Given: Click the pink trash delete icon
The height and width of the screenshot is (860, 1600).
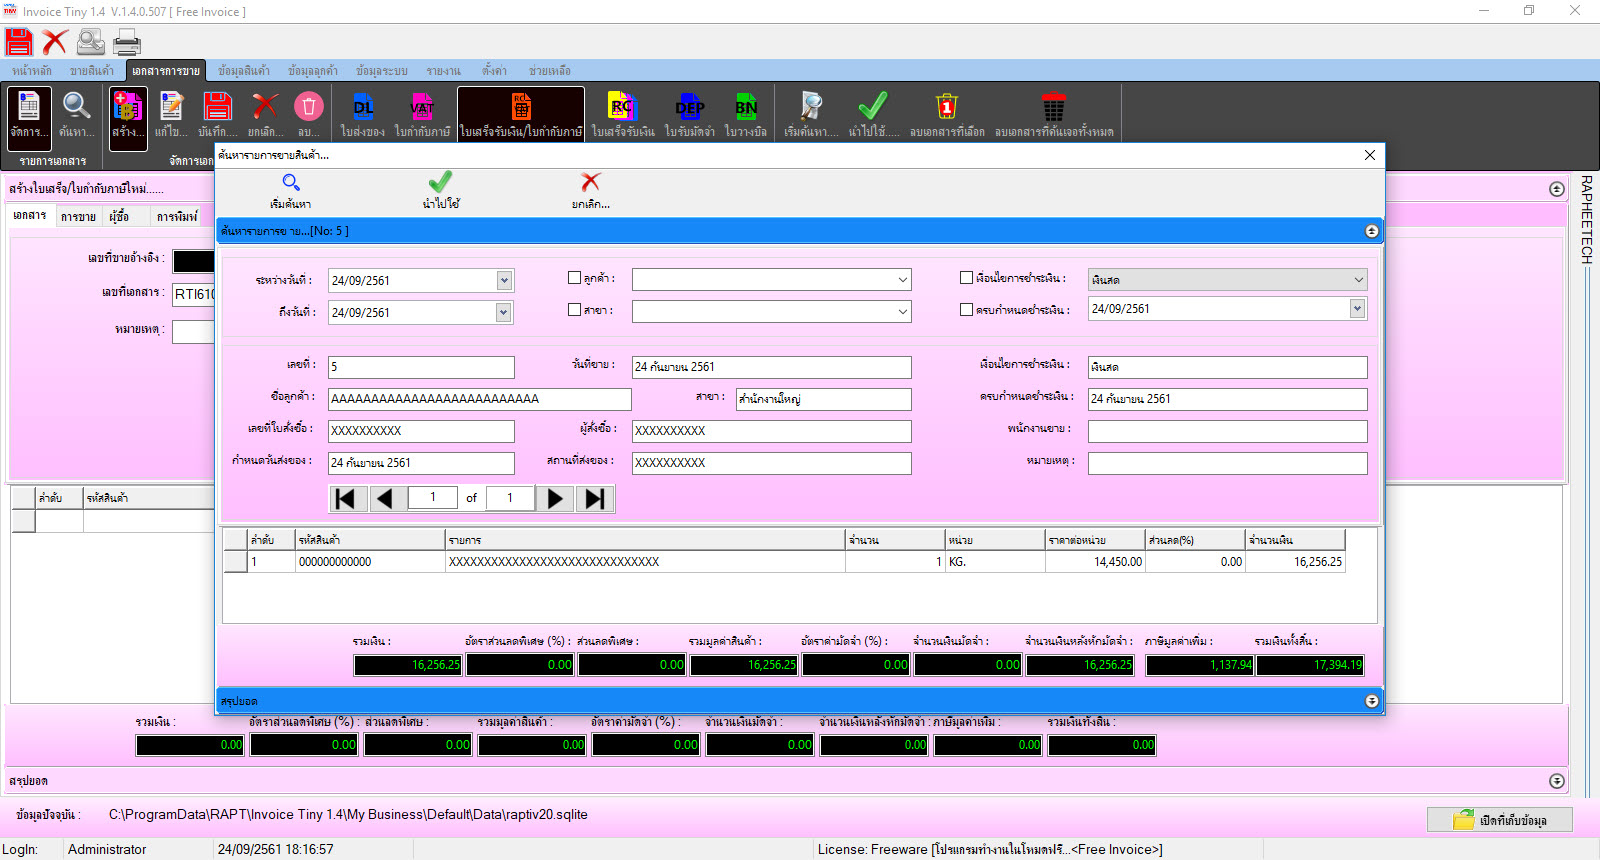Looking at the screenshot, I should pos(308,107).
